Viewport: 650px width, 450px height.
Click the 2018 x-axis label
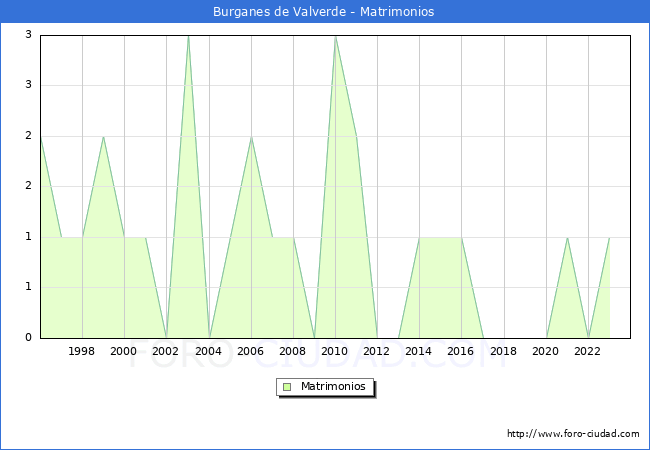coord(503,351)
